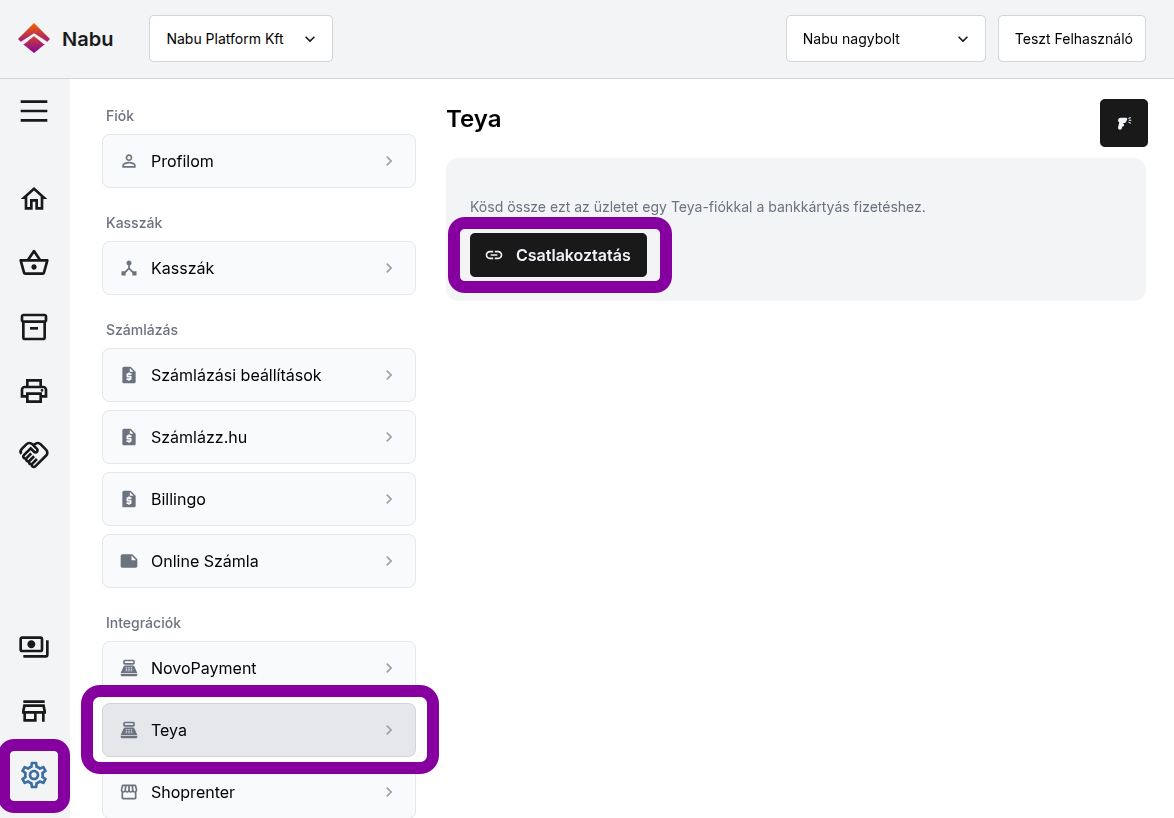Open the Profilom settings page

pos(259,161)
